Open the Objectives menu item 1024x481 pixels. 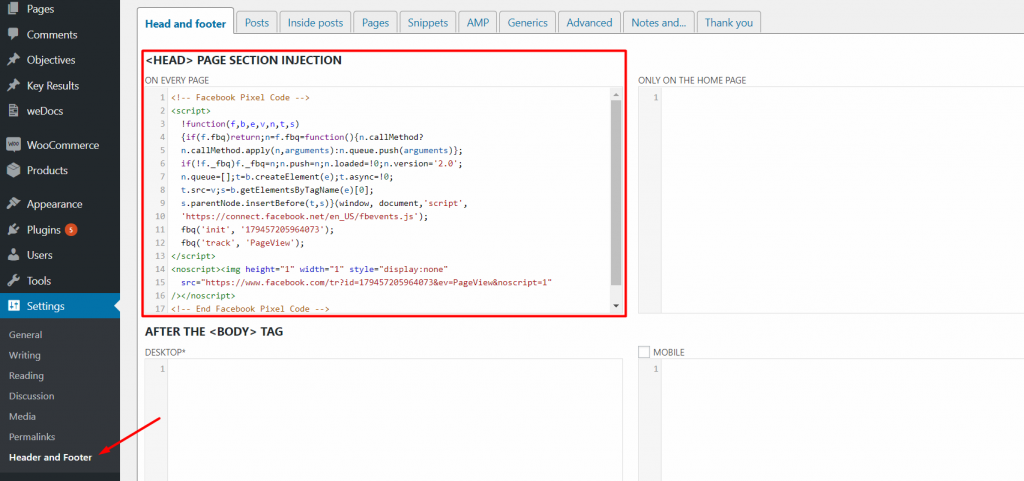(51, 60)
